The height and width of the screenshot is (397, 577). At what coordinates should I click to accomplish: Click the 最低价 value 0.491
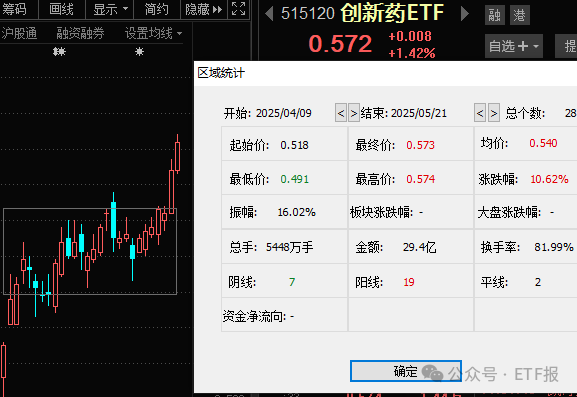(294, 179)
